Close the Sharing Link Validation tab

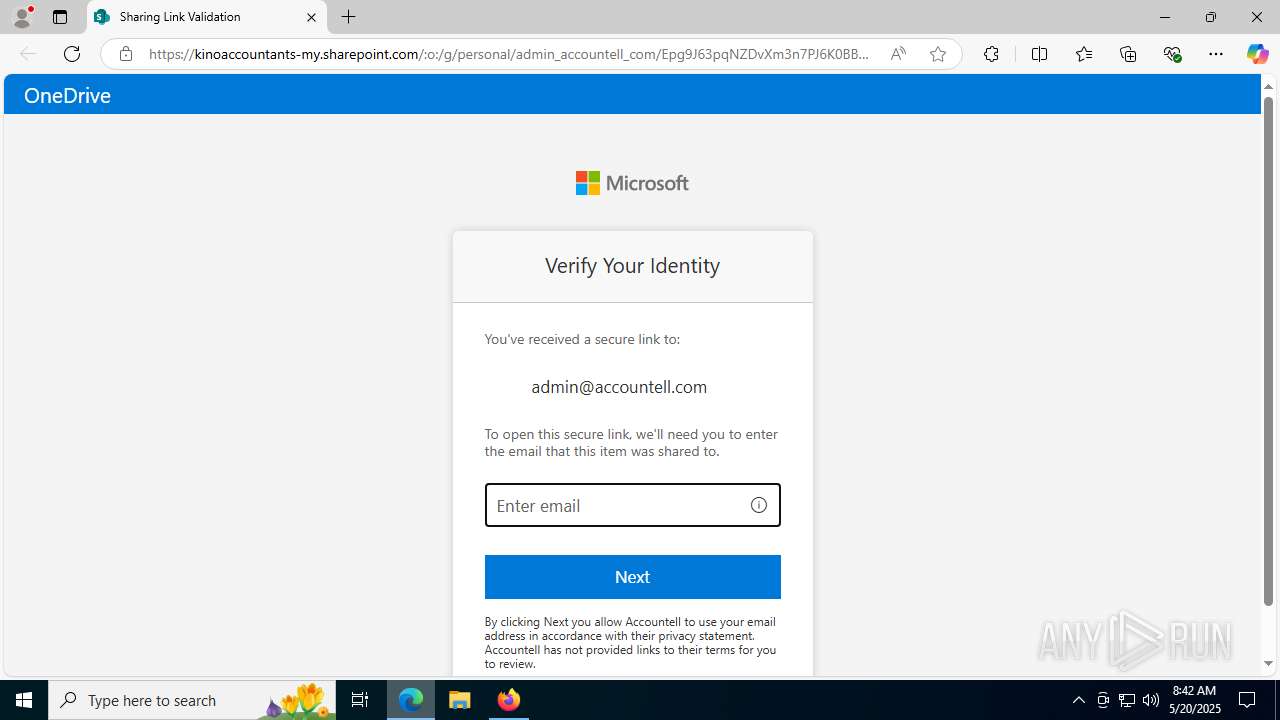coord(311,17)
